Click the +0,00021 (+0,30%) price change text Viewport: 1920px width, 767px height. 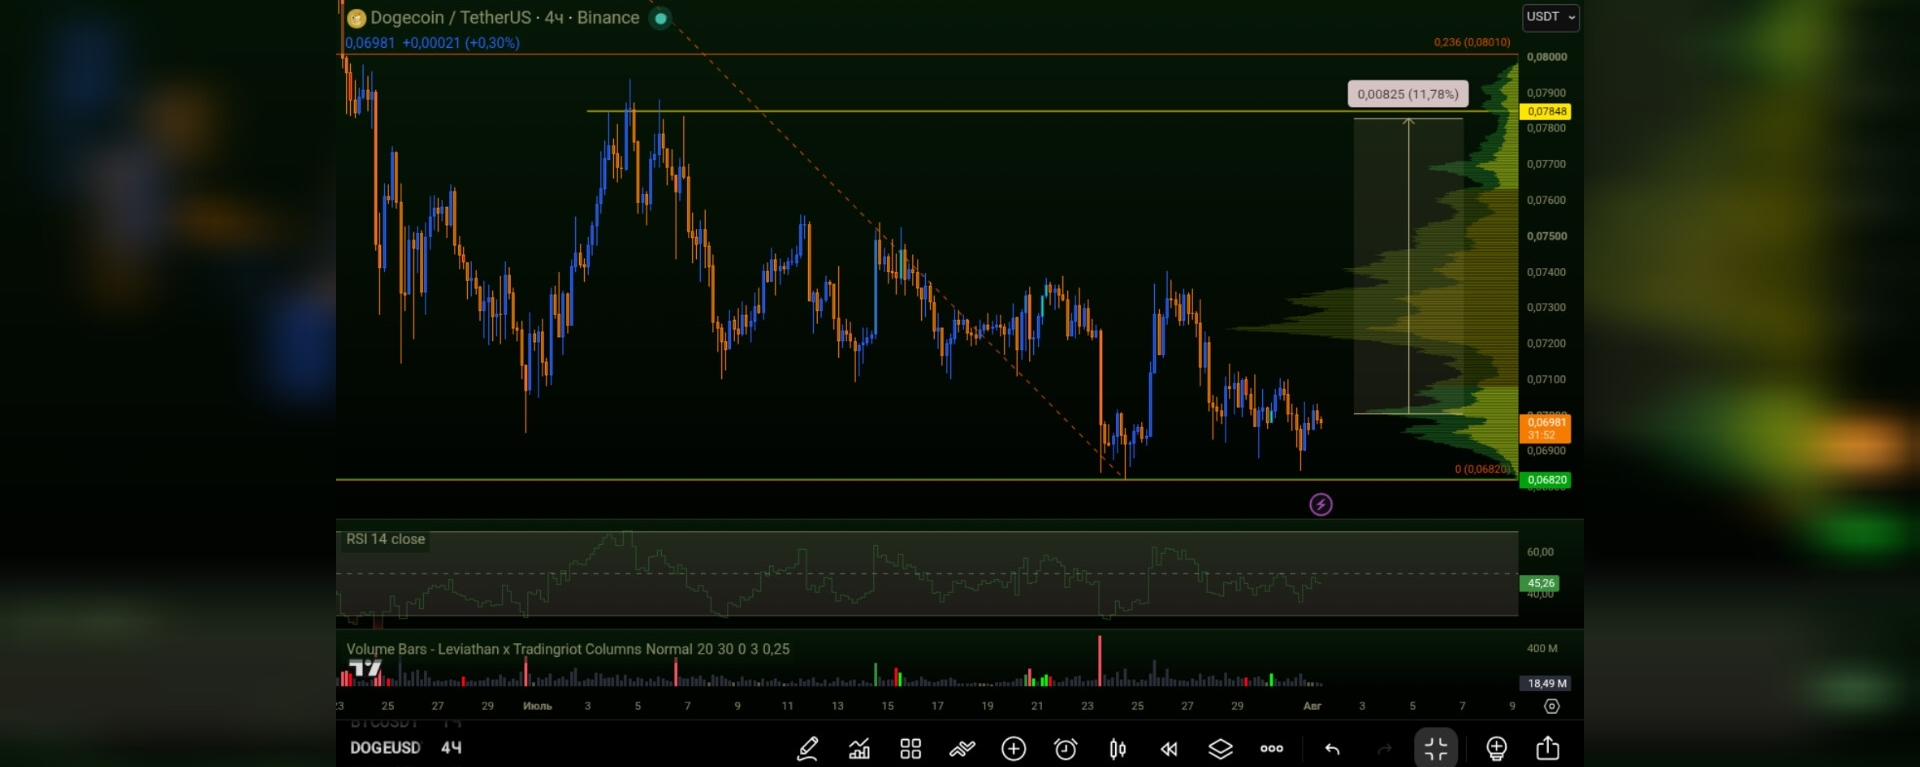(461, 43)
